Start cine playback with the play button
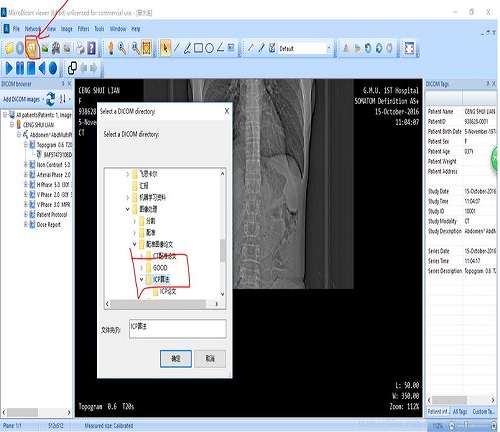The width and height of the screenshot is (500, 432). point(9,68)
